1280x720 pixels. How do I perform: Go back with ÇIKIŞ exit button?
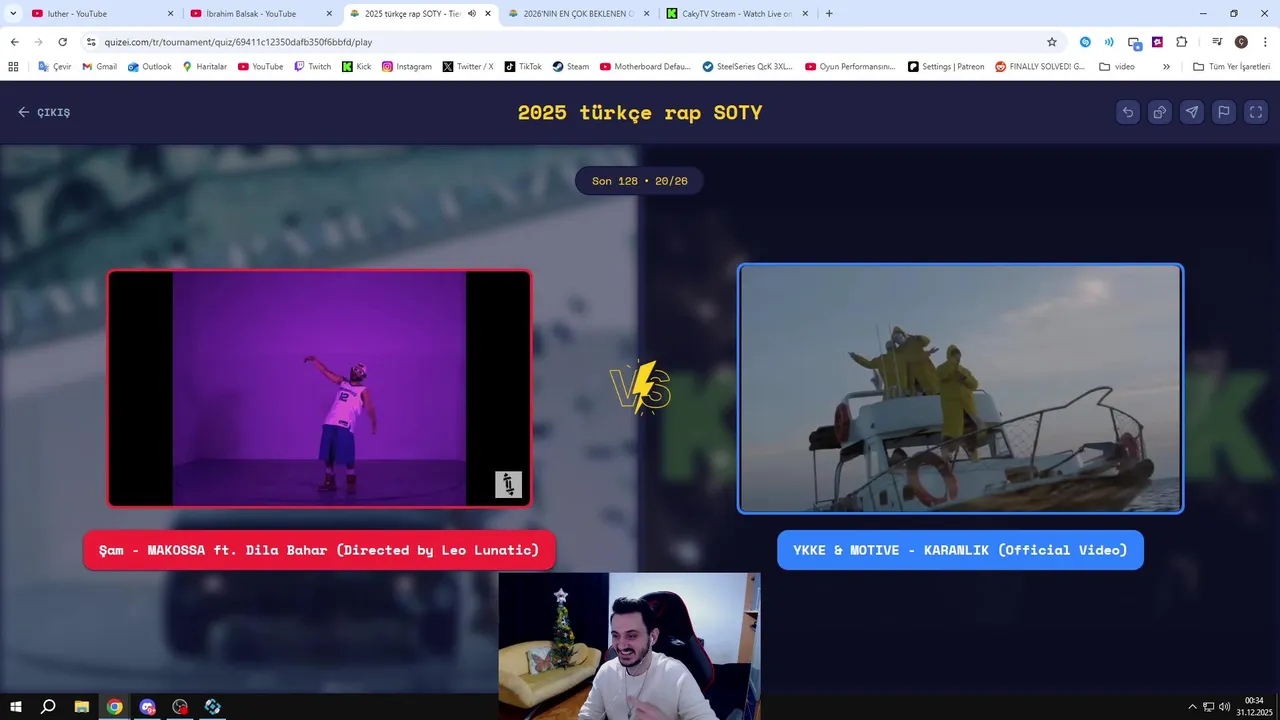[x=44, y=112]
